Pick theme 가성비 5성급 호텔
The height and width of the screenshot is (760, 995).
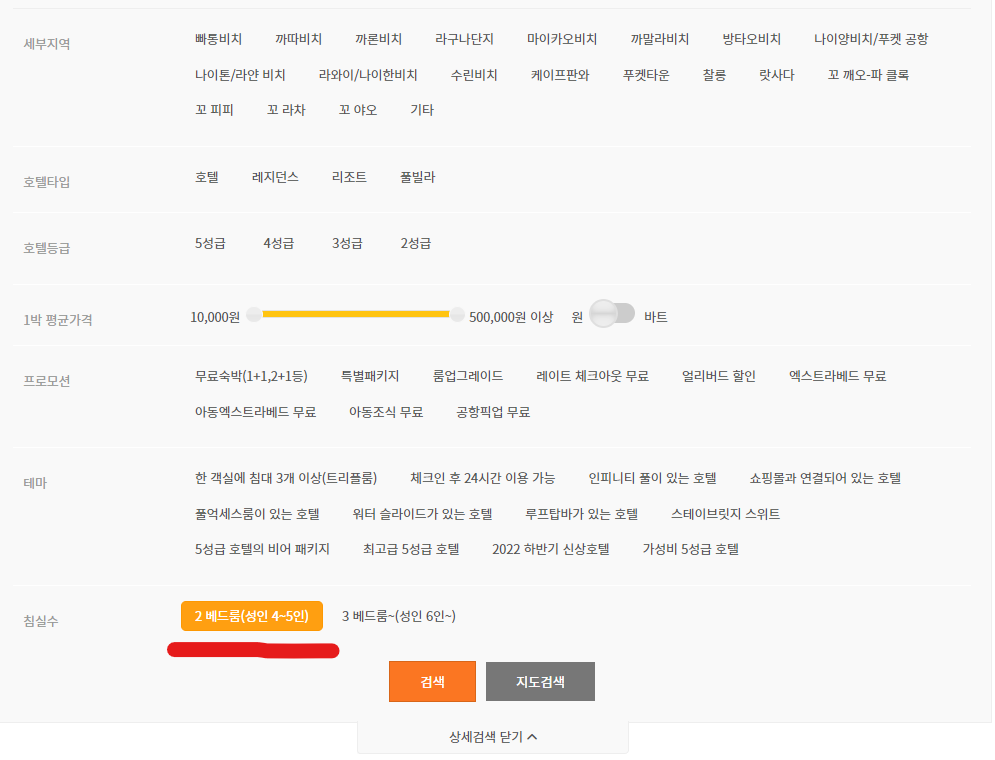pyautogui.click(x=690, y=549)
